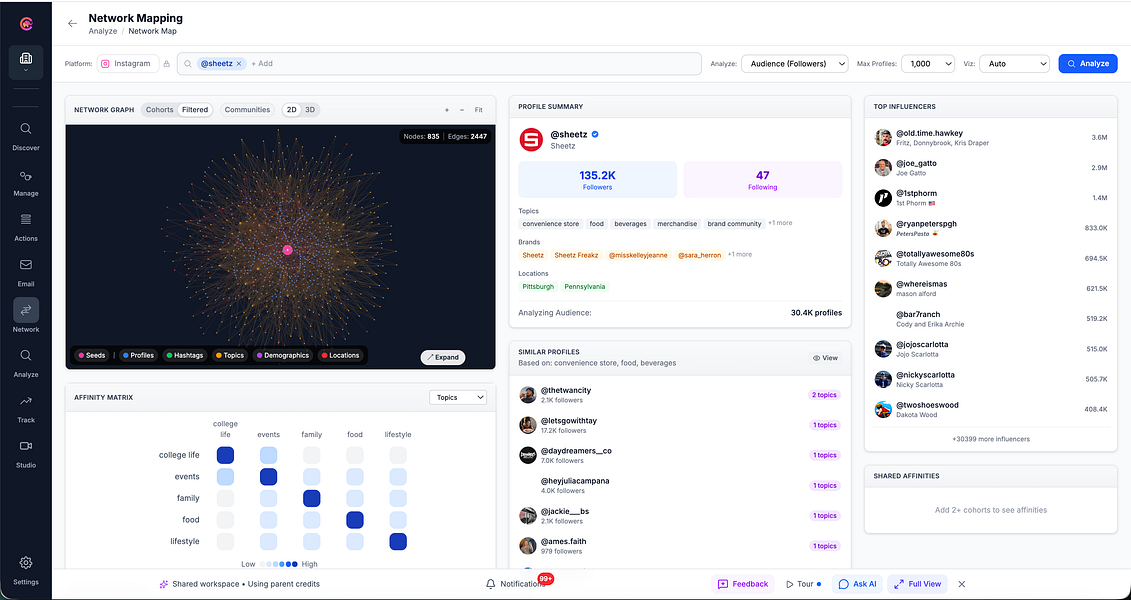Go back using the arrow icon
Viewport: 1131px width, 600px height.
[72, 24]
